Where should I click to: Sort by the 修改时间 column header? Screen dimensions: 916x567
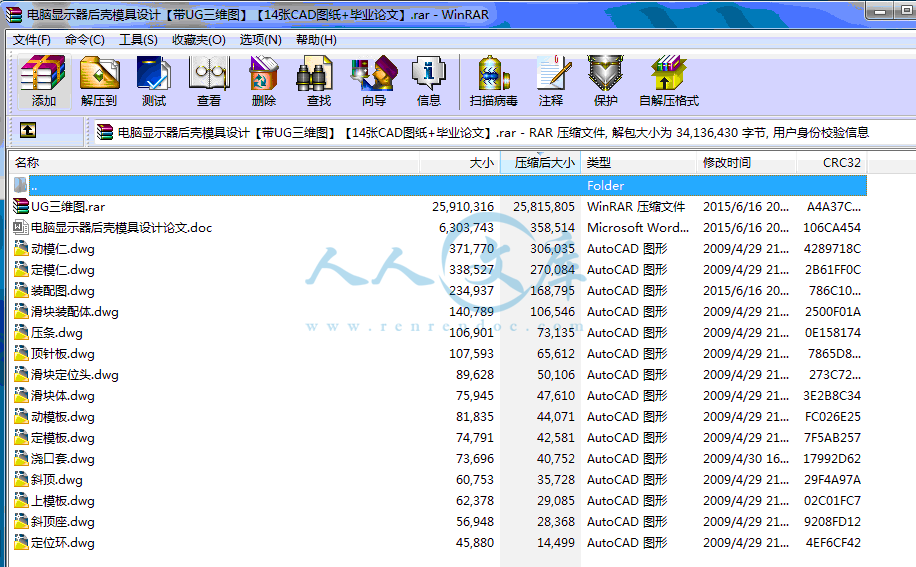pos(747,162)
